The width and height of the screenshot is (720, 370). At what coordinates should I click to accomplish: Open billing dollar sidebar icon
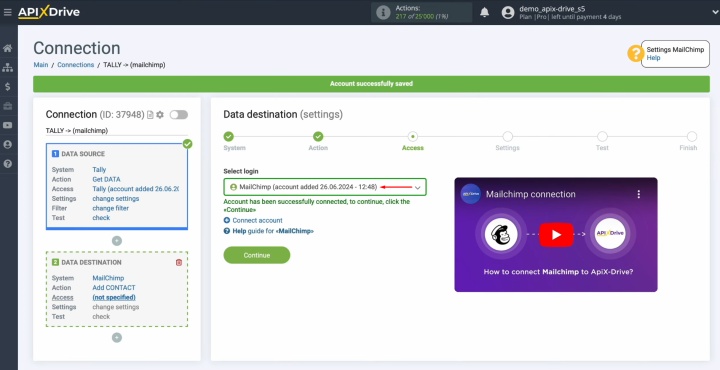7,87
